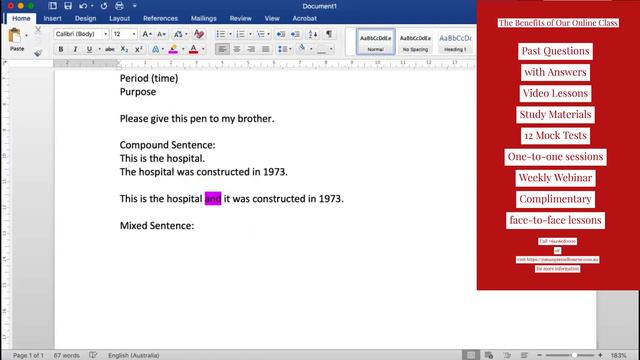Open the Mailings ribbon tab
This screenshot has width=640, height=360.
click(x=203, y=18)
